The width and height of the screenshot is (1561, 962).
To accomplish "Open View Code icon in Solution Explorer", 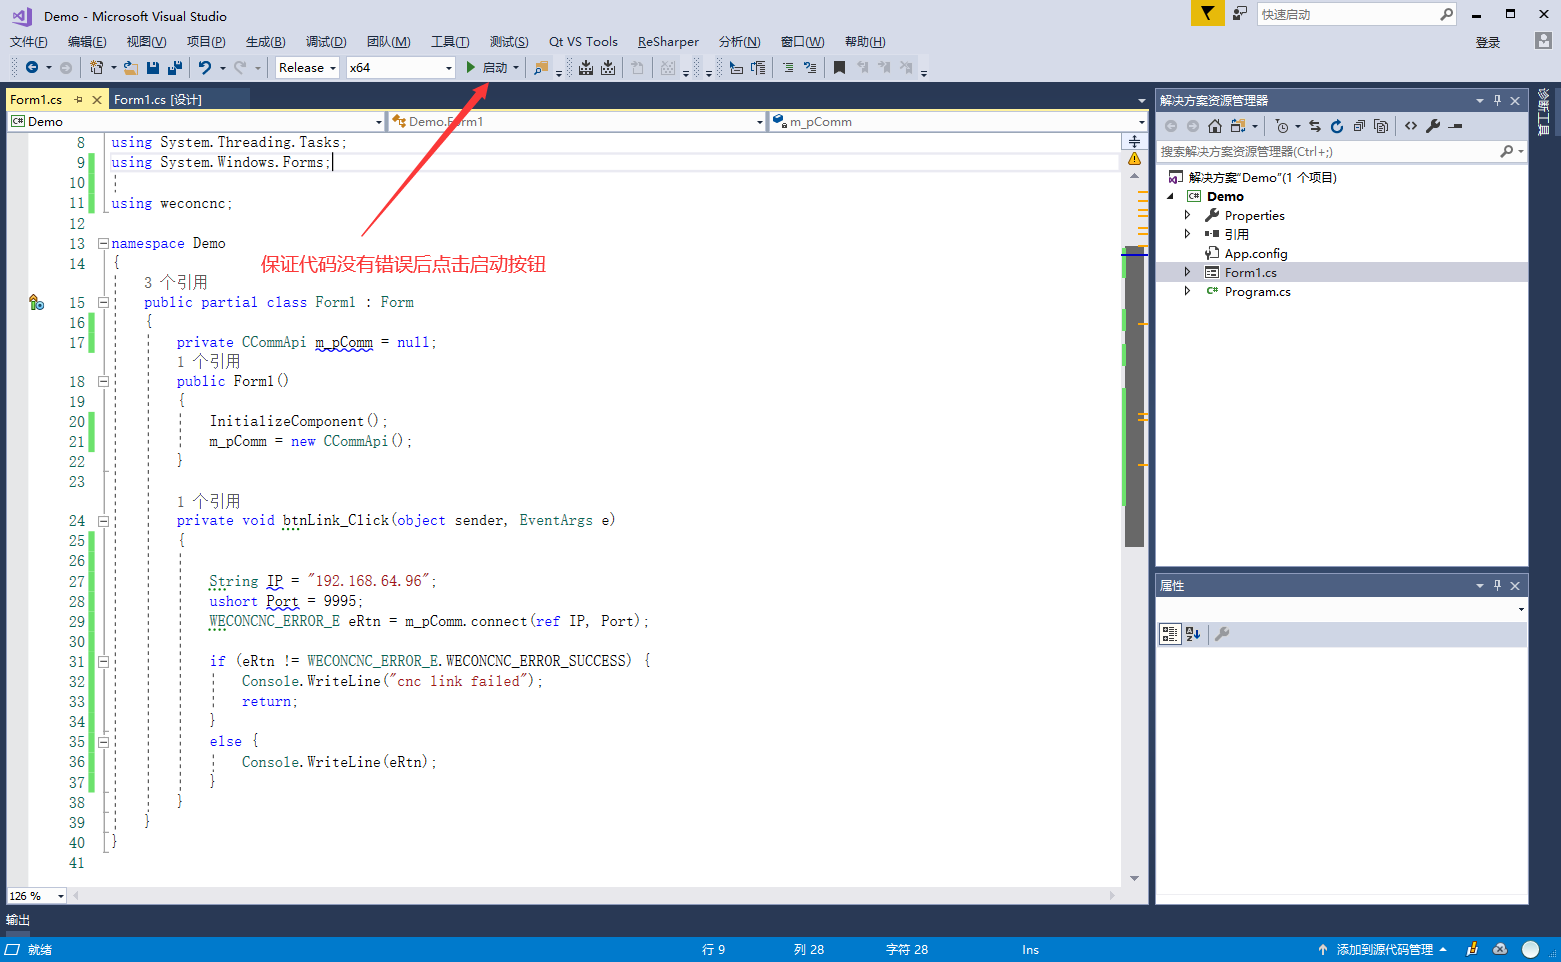I will coord(1410,126).
